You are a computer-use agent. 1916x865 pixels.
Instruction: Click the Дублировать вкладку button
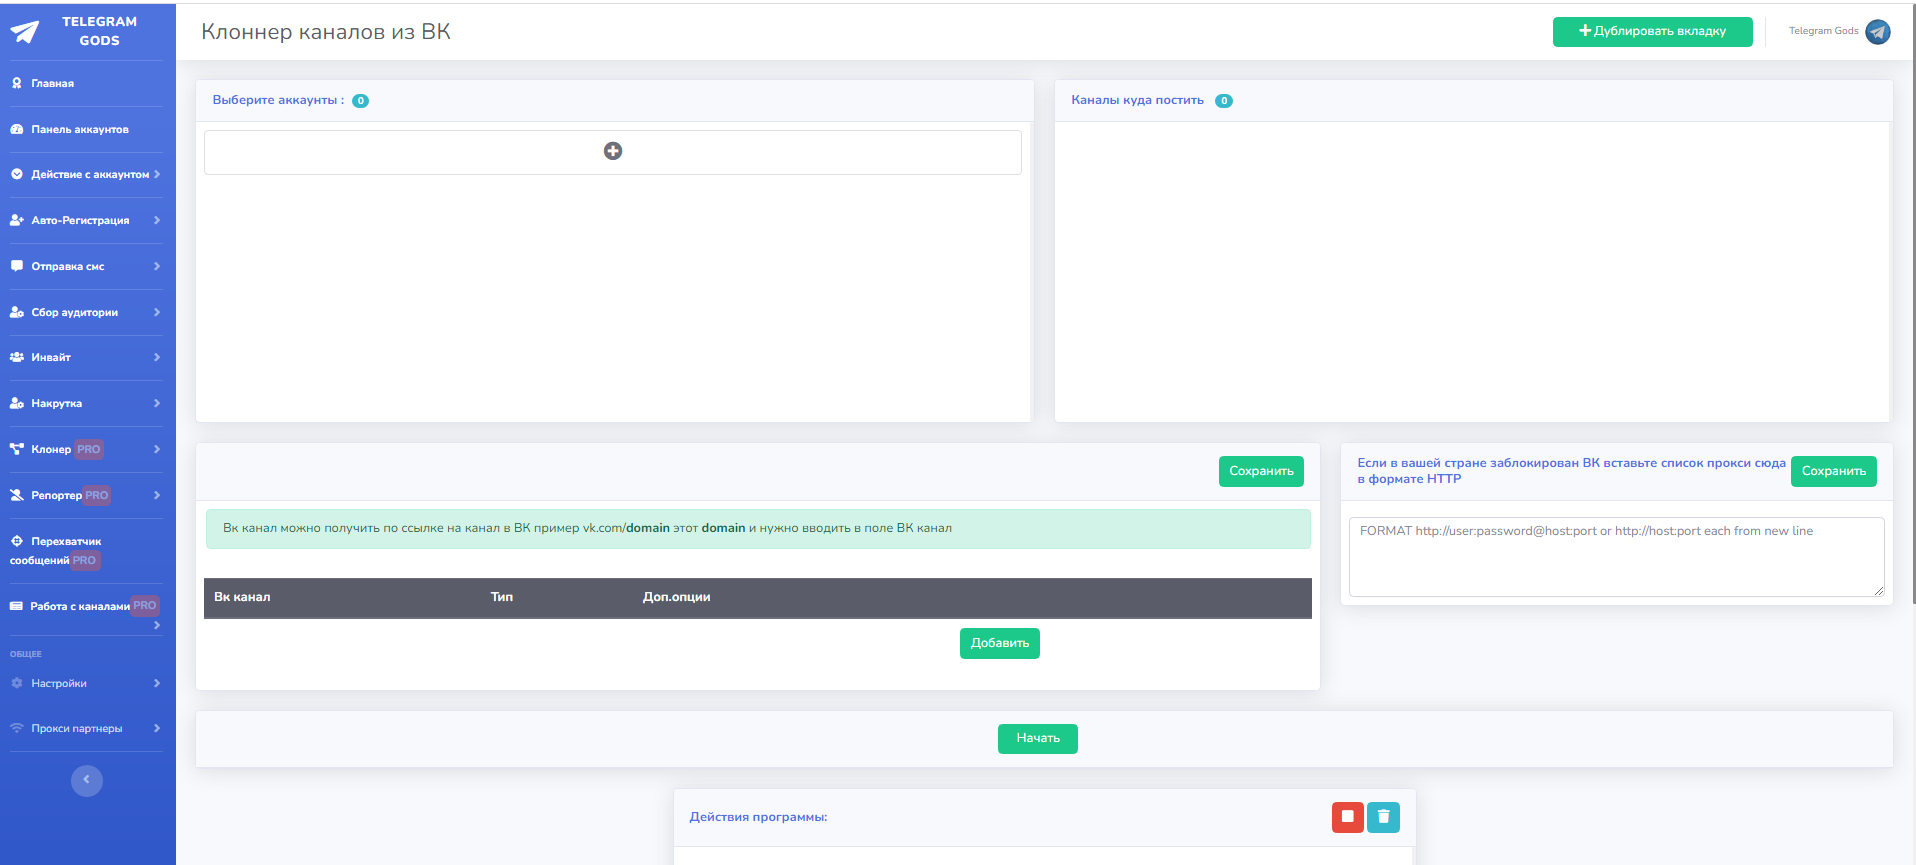[1653, 31]
